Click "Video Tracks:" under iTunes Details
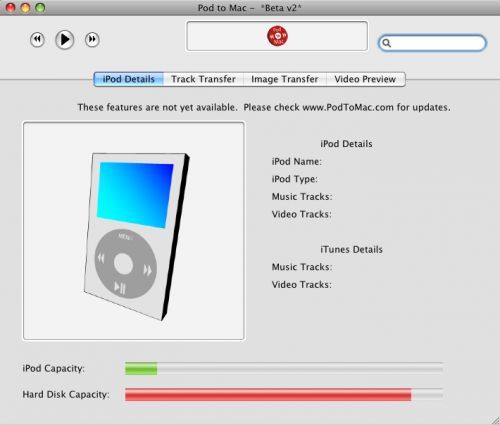Viewport: 500px width, 425px height. [x=302, y=285]
